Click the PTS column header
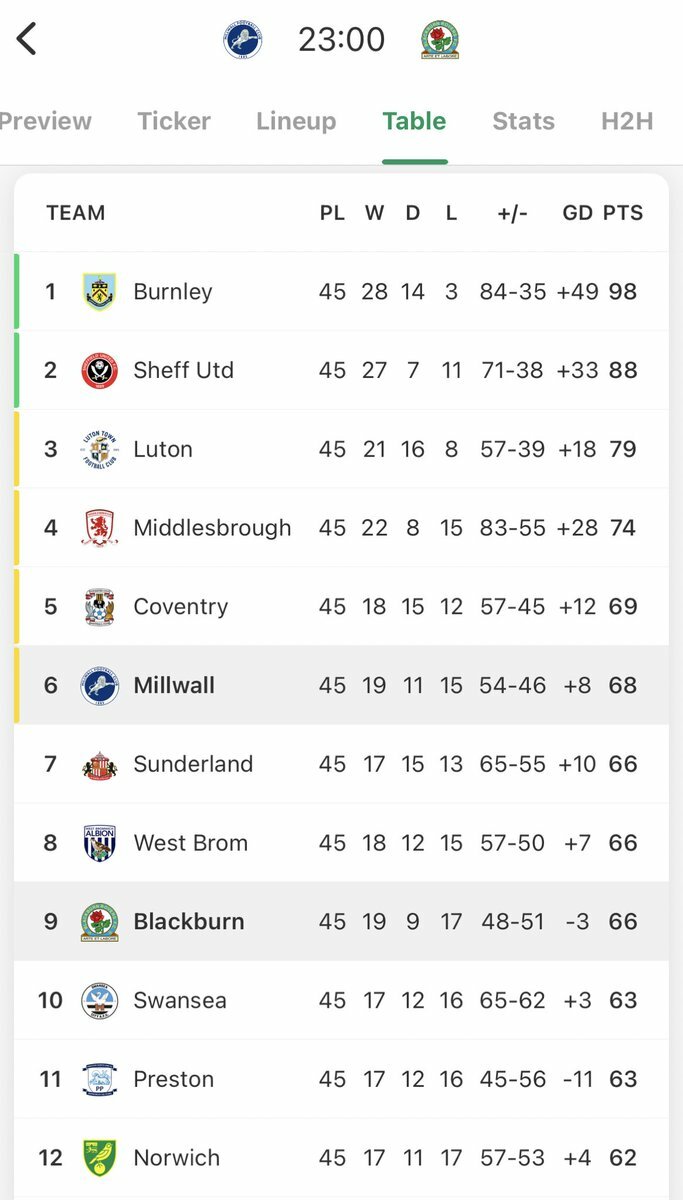The width and height of the screenshot is (683, 1200). pyautogui.click(x=623, y=213)
